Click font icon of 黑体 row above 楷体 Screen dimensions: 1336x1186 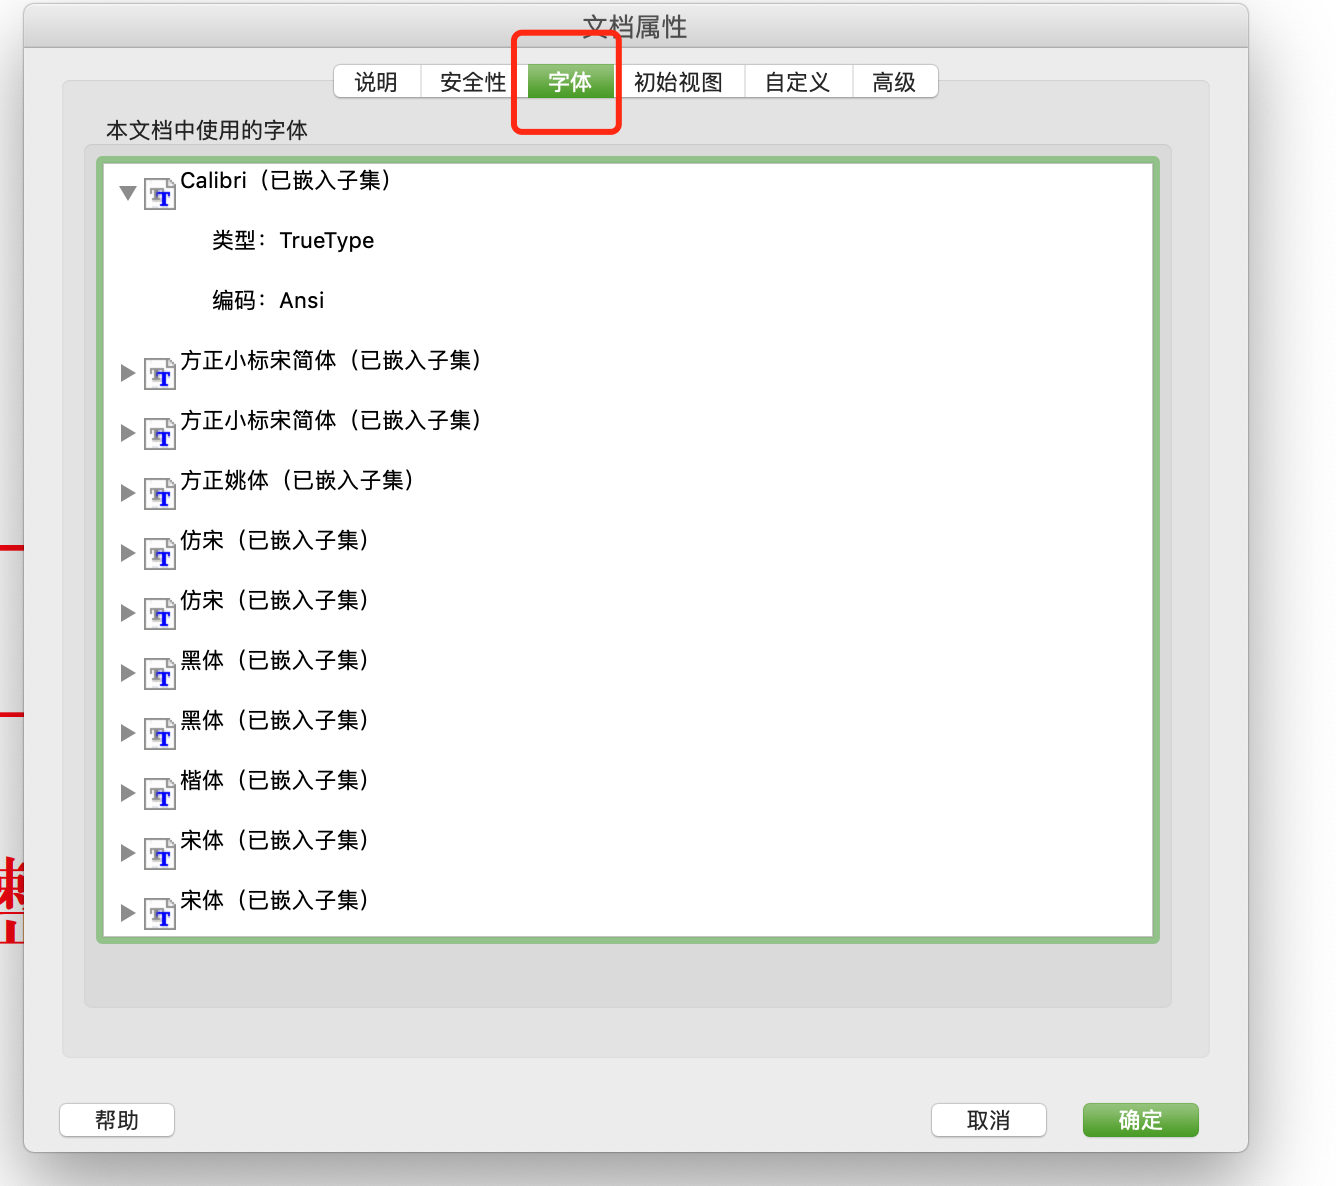160,733
